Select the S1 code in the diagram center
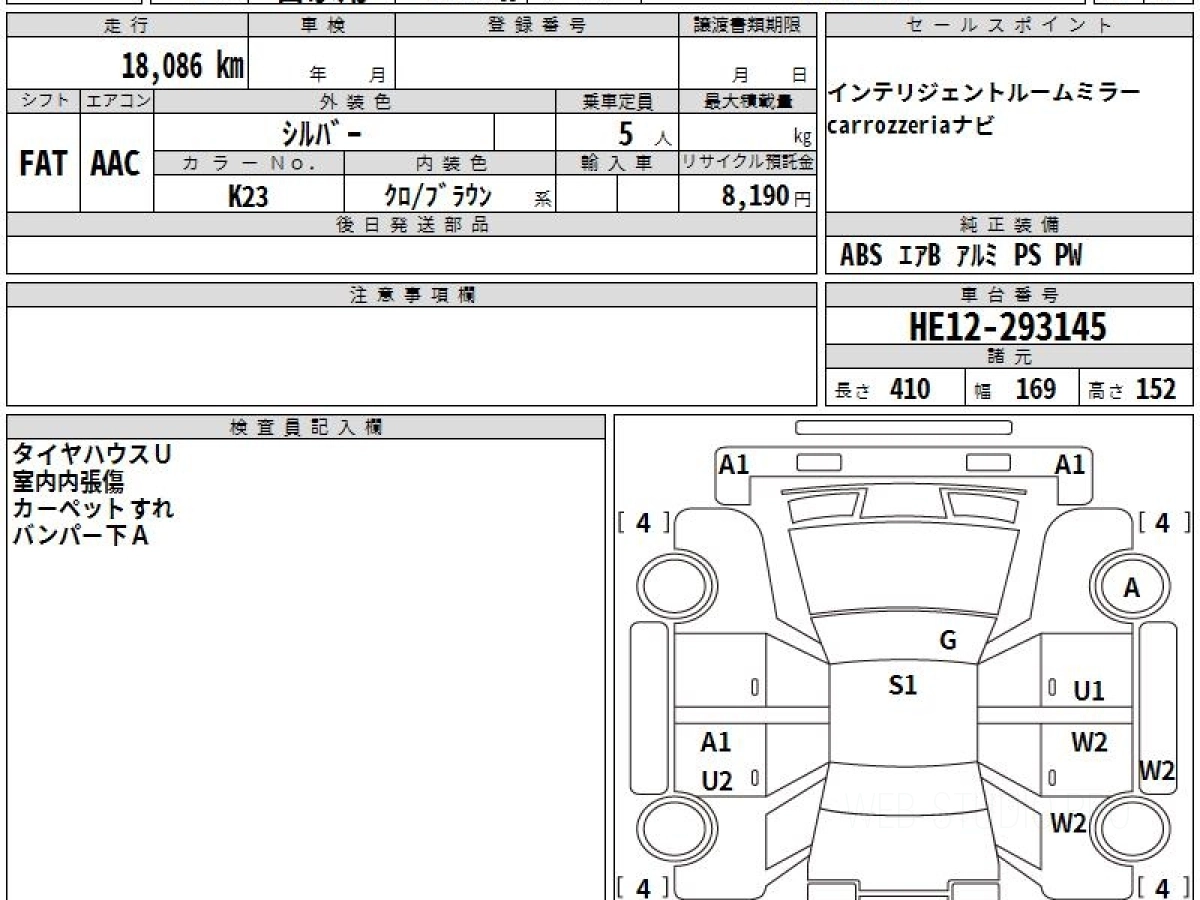 902,685
